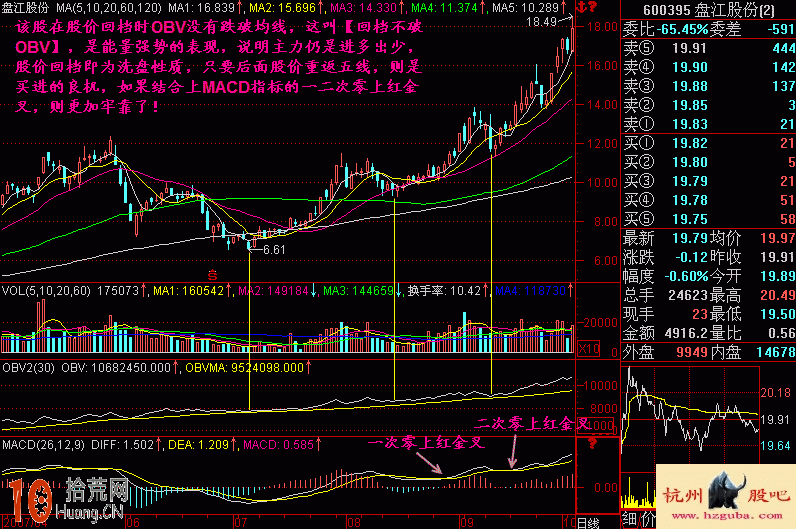The image size is (796, 529).
Task: Switch to the 价 tab
Action: (647, 519)
